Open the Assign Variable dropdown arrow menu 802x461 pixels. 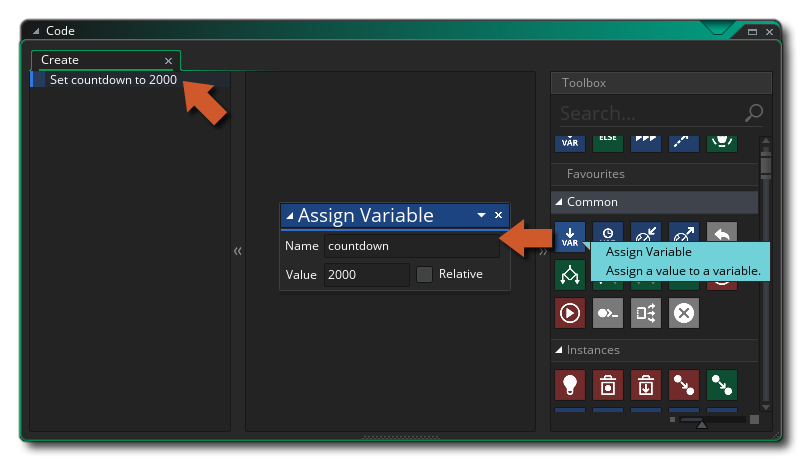coord(481,215)
